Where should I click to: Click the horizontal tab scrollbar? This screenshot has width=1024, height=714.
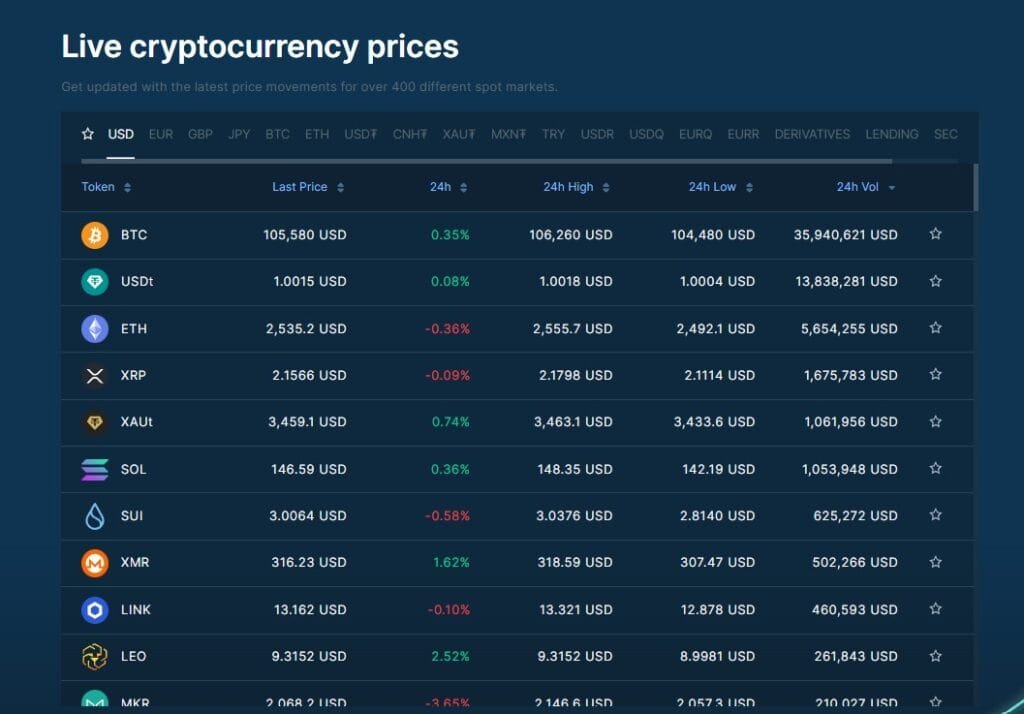(487, 161)
